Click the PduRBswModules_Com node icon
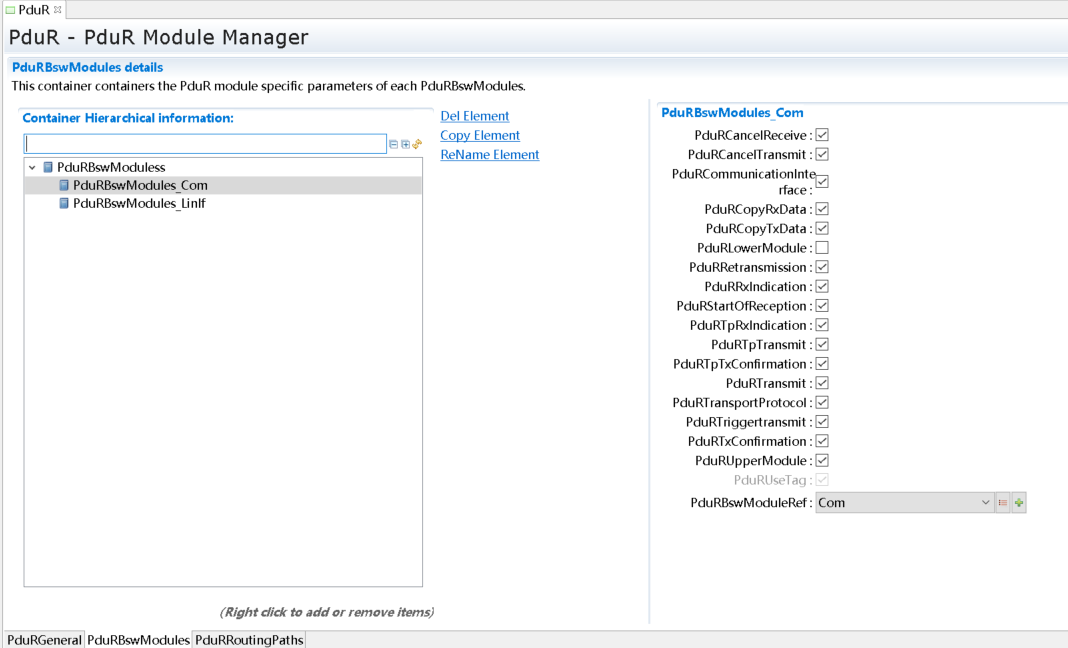This screenshot has height=648, width=1068. (64, 185)
